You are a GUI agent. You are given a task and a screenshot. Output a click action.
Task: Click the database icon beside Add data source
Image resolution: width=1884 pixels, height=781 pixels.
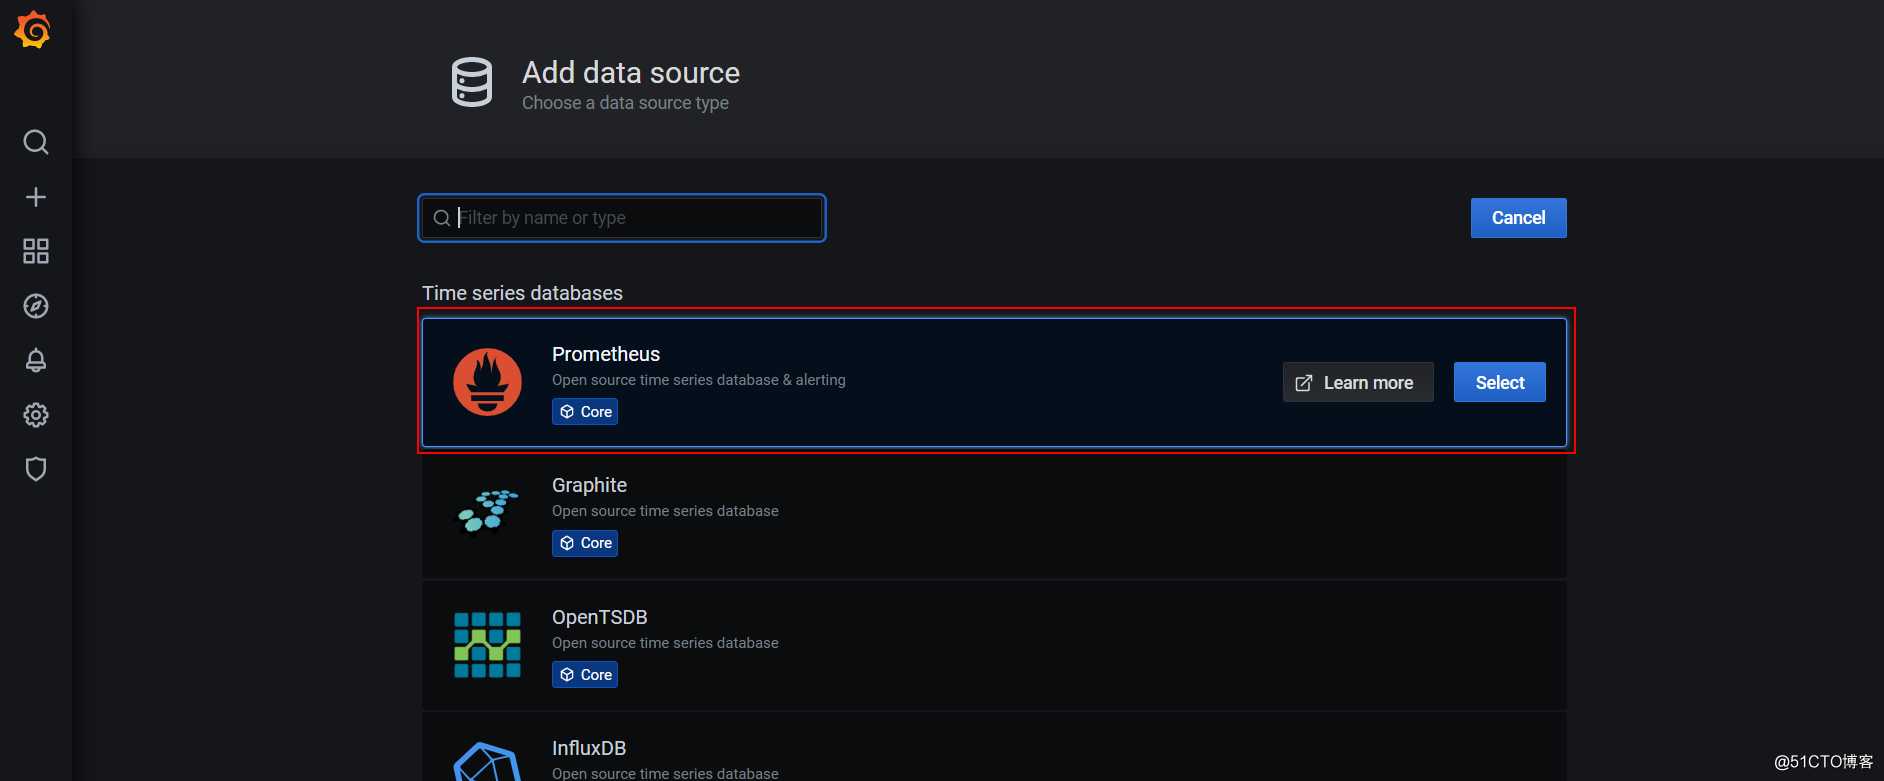(x=472, y=82)
